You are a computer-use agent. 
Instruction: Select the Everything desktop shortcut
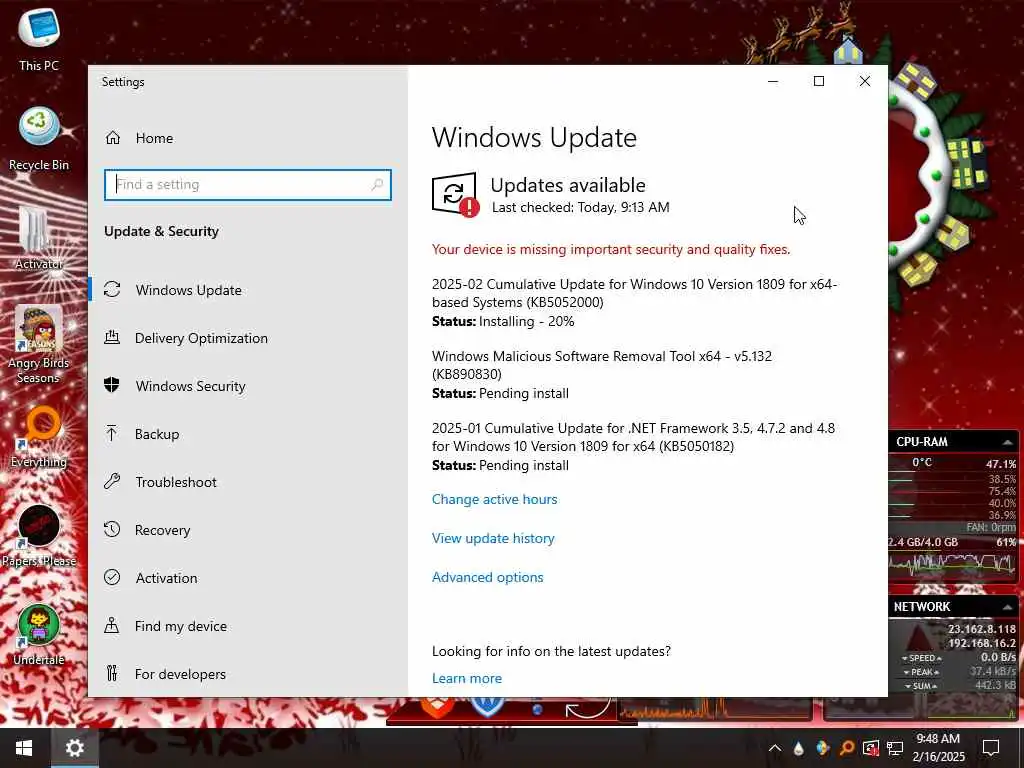[39, 437]
